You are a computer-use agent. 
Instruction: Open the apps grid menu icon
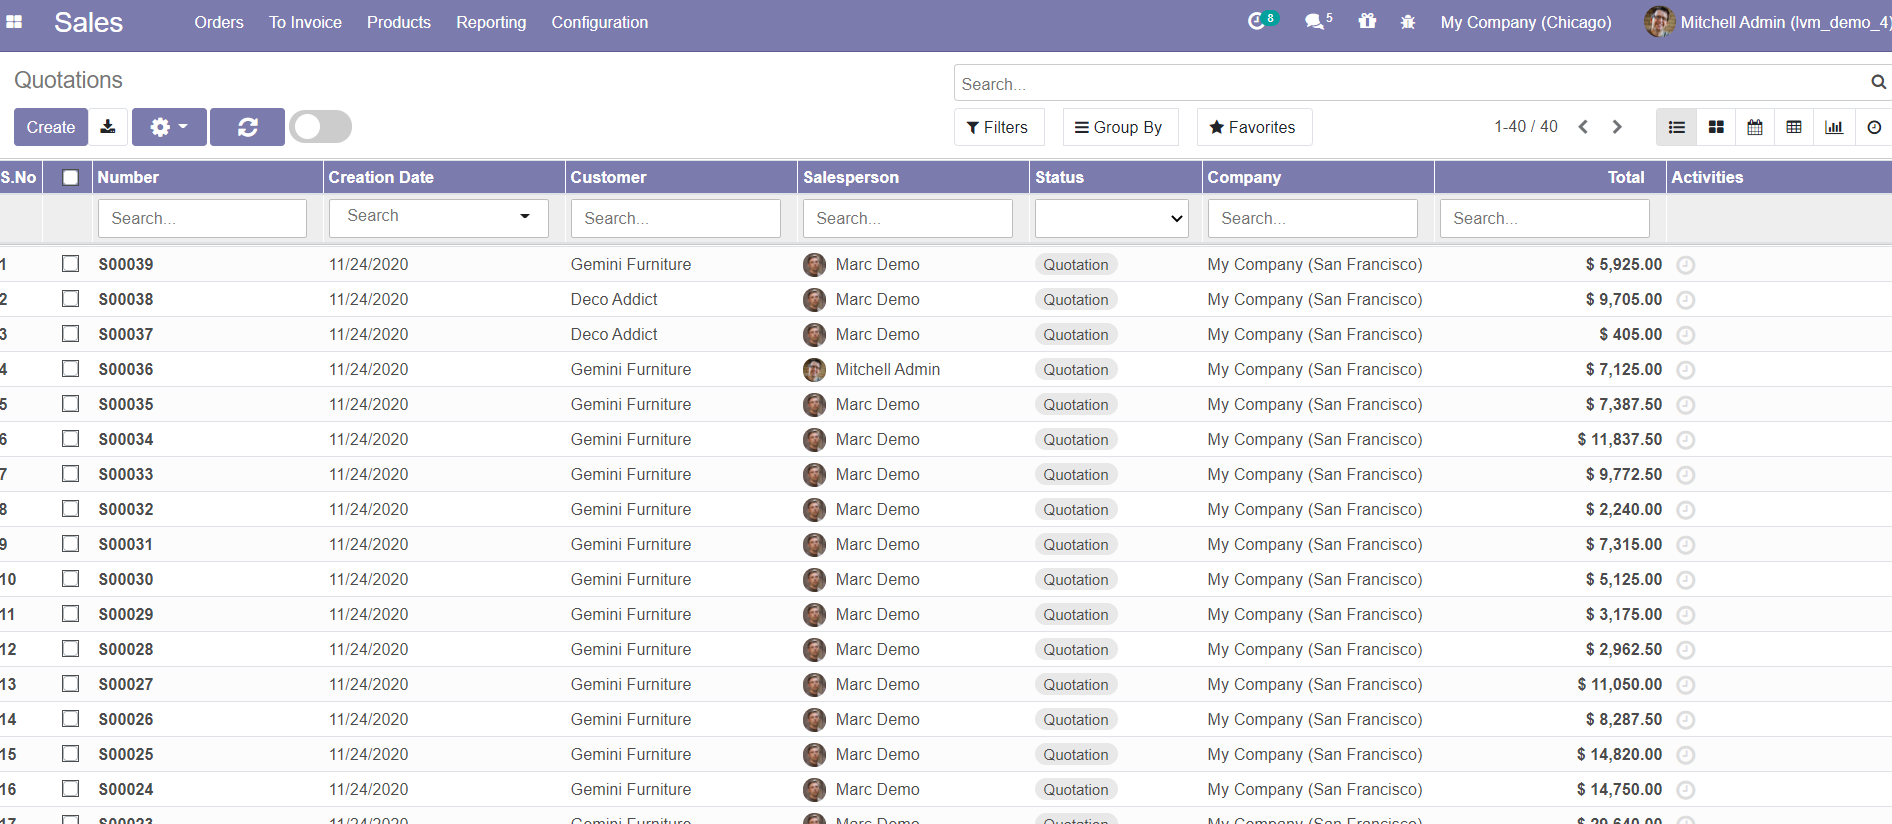click(x=14, y=22)
